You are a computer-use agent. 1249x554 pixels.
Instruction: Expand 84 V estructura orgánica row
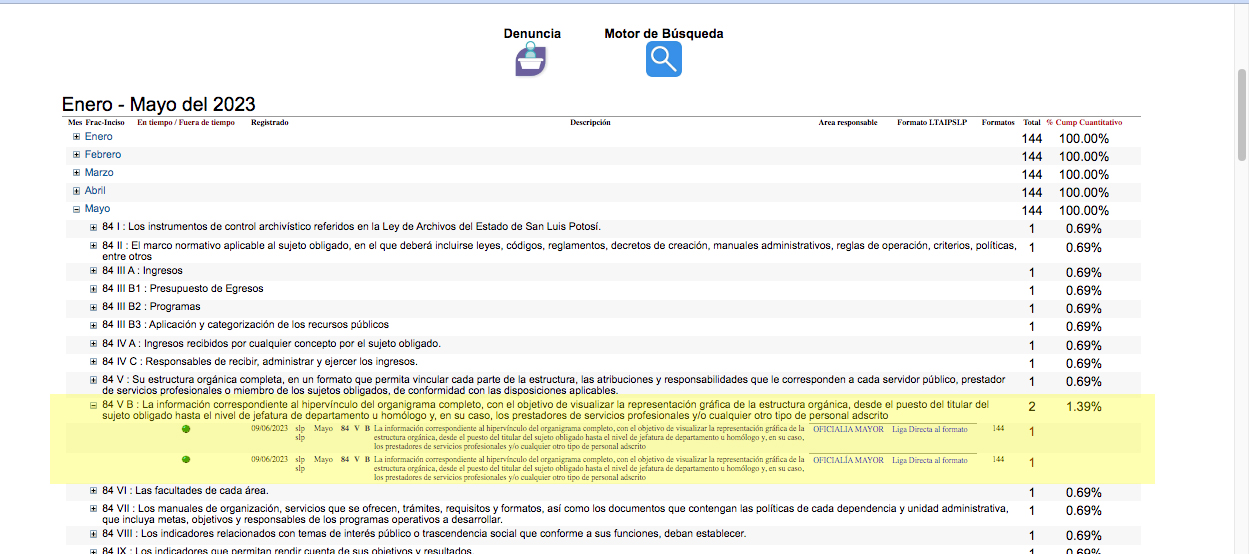tap(95, 380)
